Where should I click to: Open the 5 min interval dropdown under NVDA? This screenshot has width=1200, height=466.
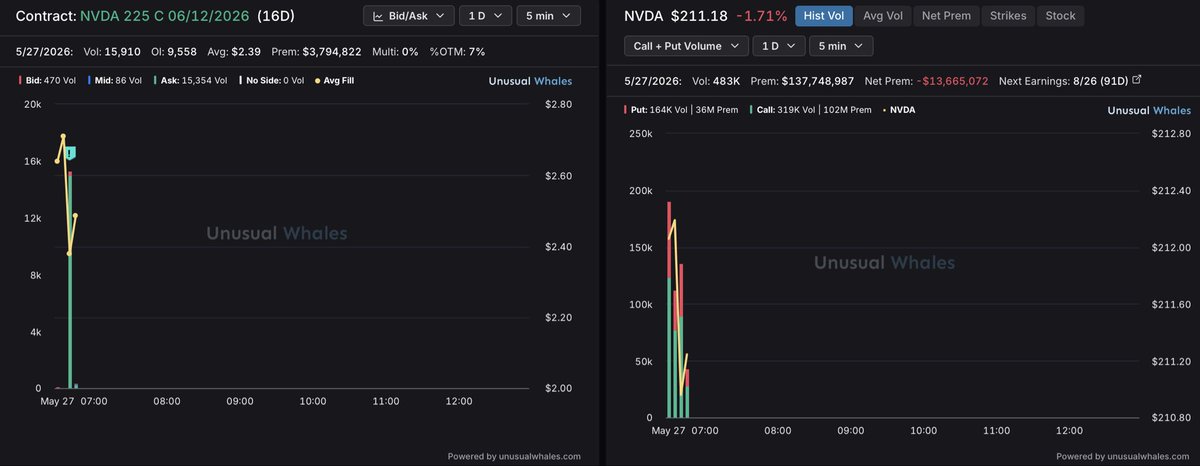click(x=840, y=46)
